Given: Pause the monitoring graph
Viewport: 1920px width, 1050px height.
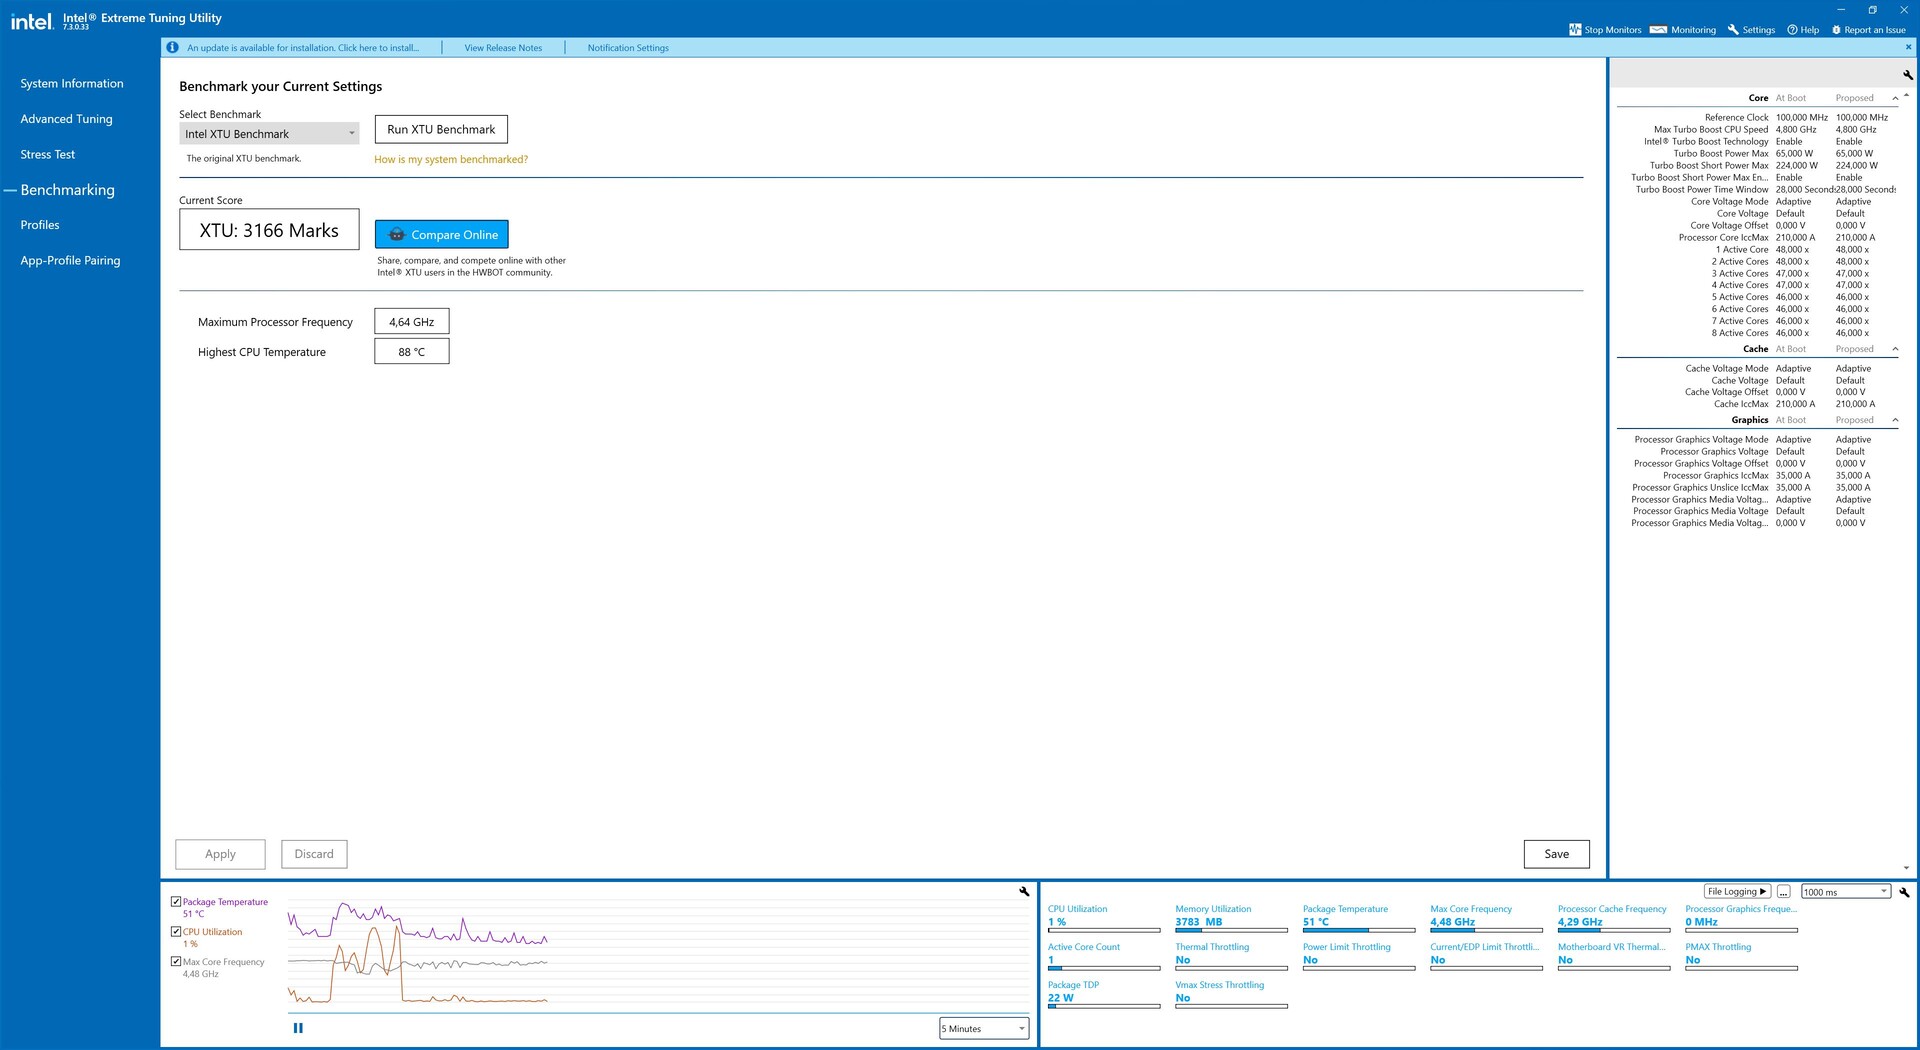Looking at the screenshot, I should click(x=298, y=1028).
